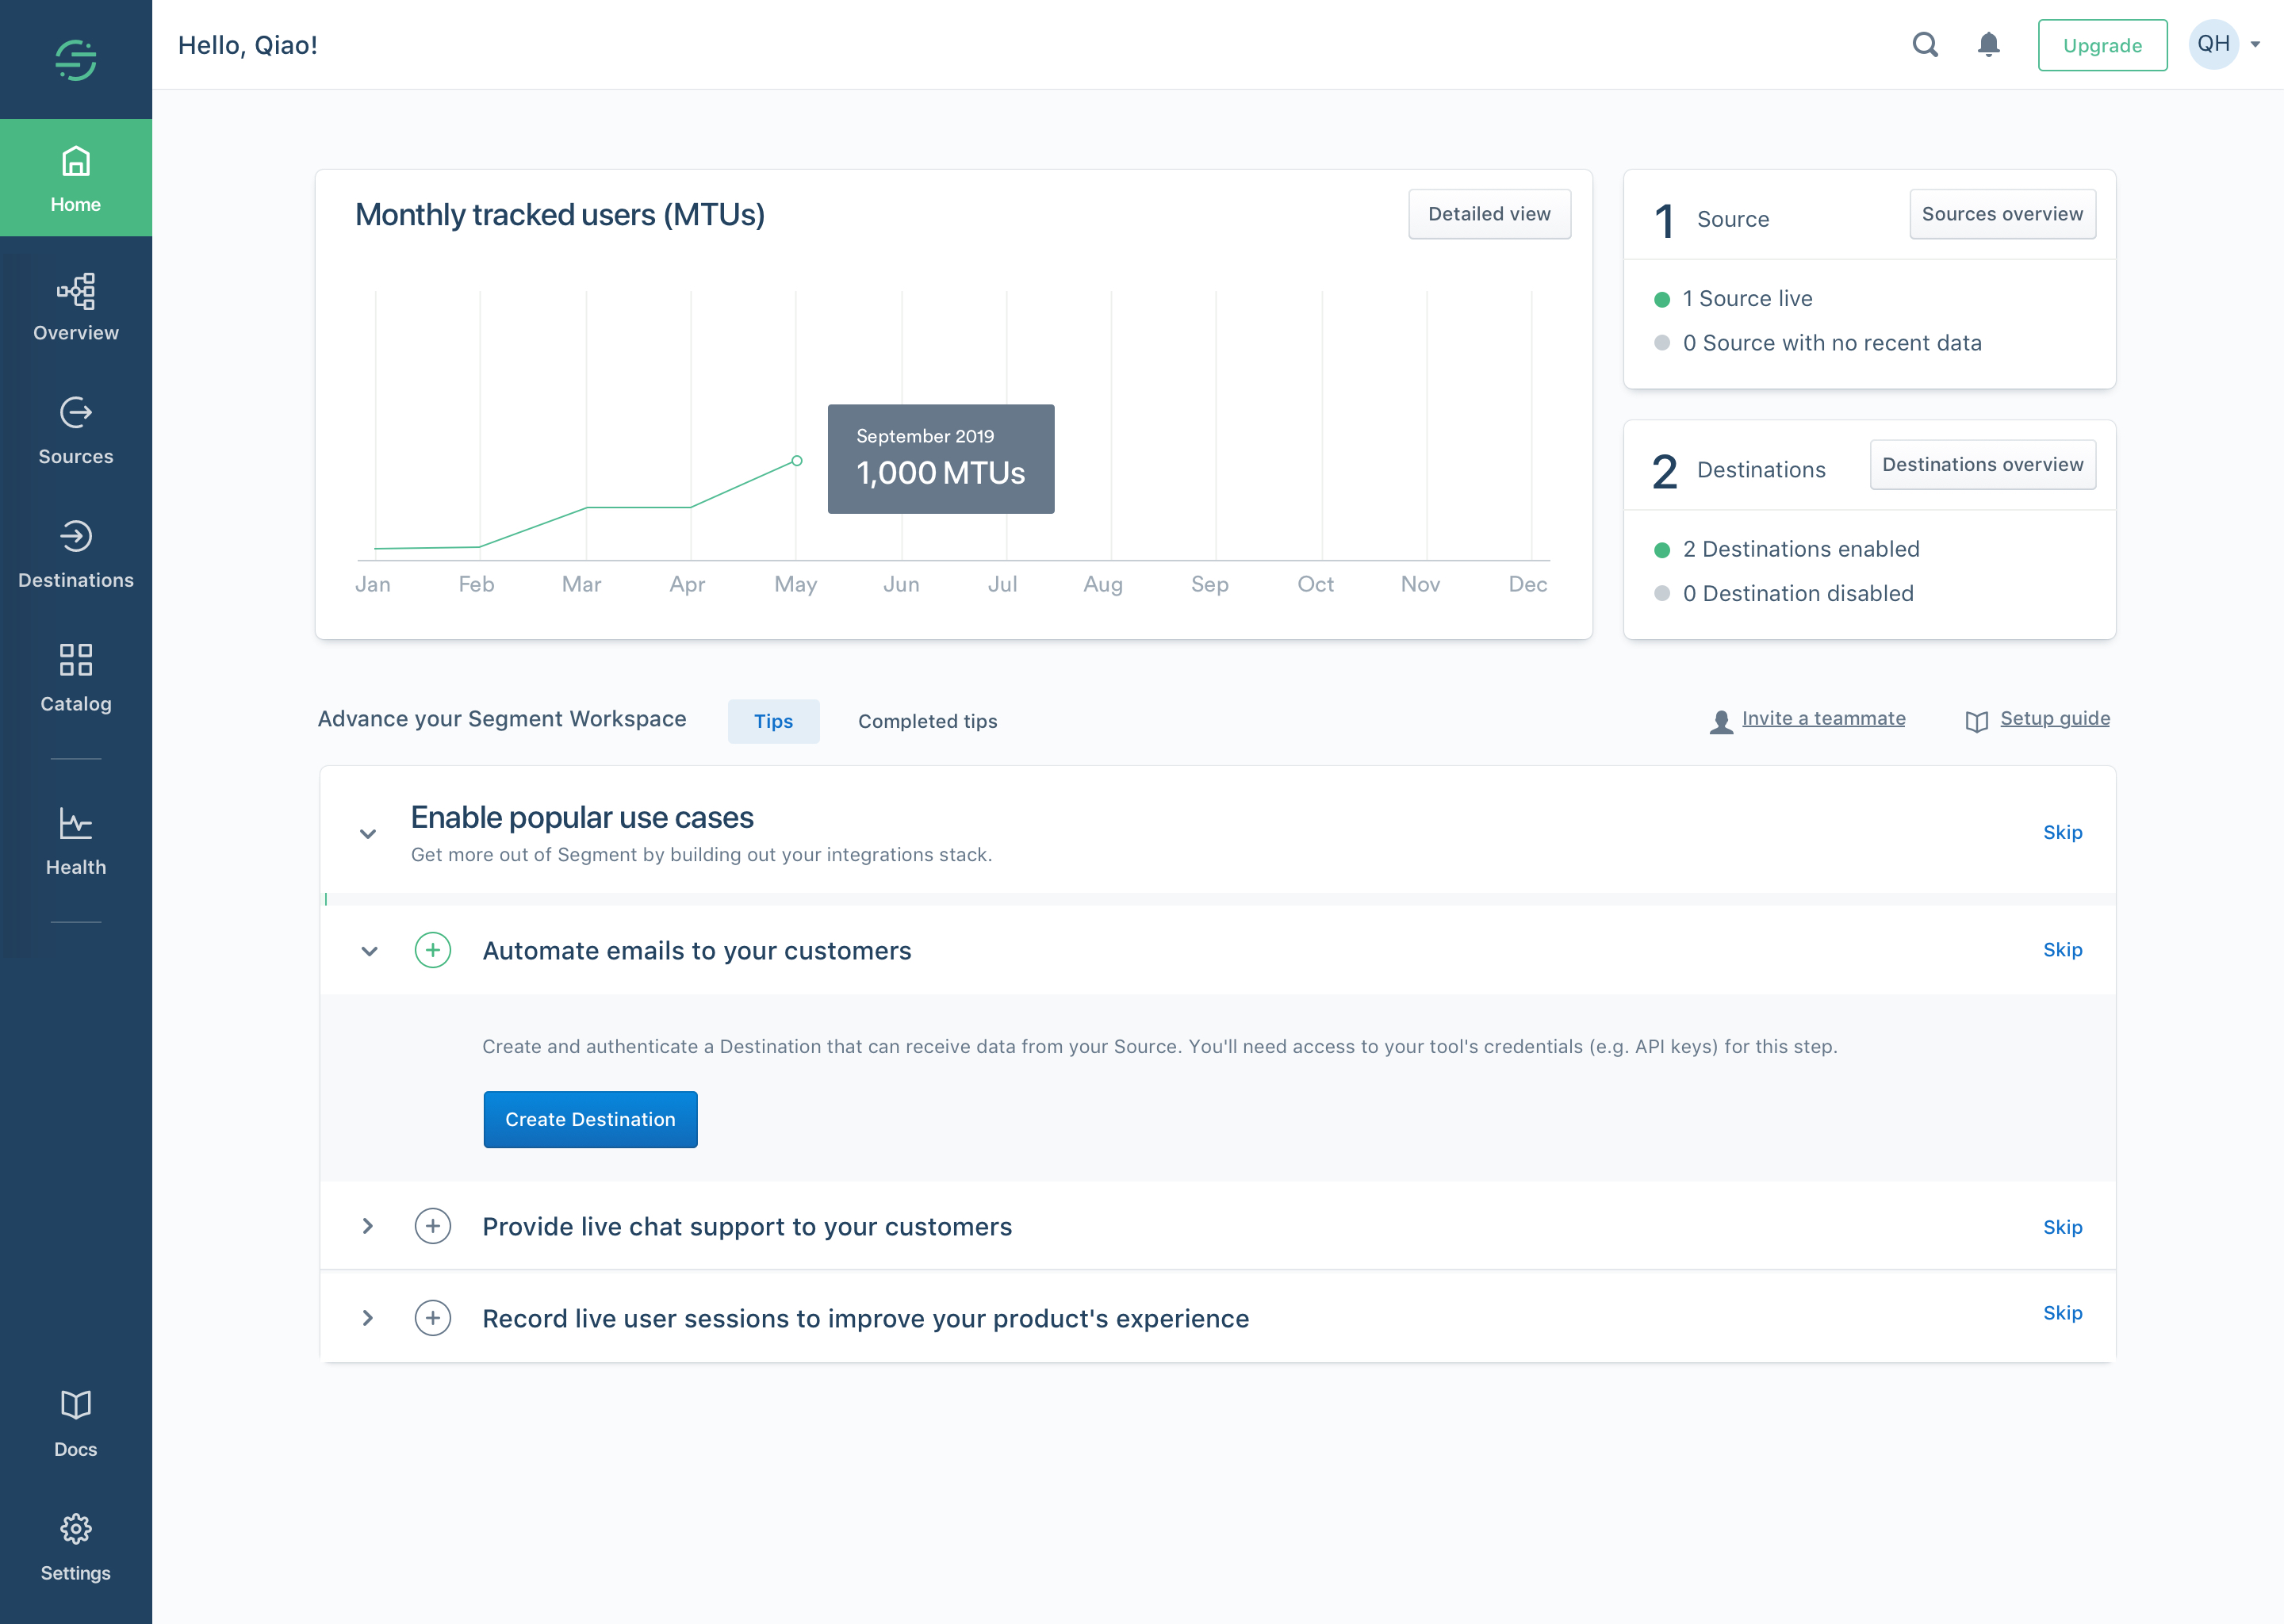Click the person icon beside Invite a teammate
The height and width of the screenshot is (1624, 2284).
click(1721, 722)
